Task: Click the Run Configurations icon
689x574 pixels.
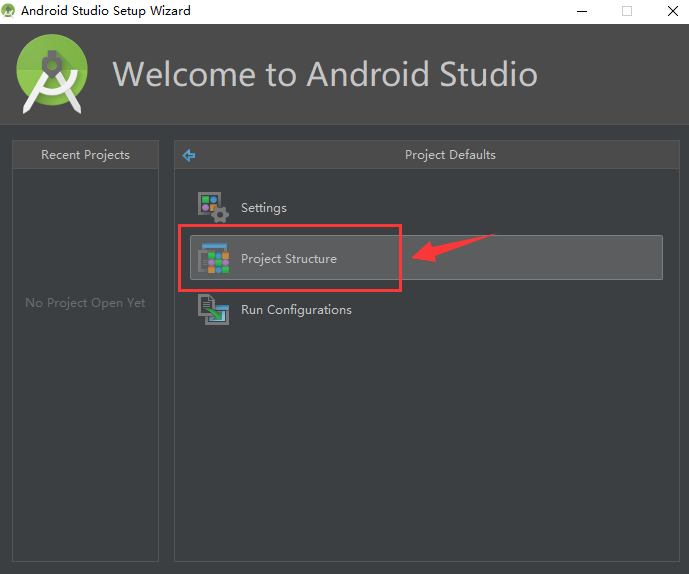Action: pyautogui.click(x=213, y=309)
